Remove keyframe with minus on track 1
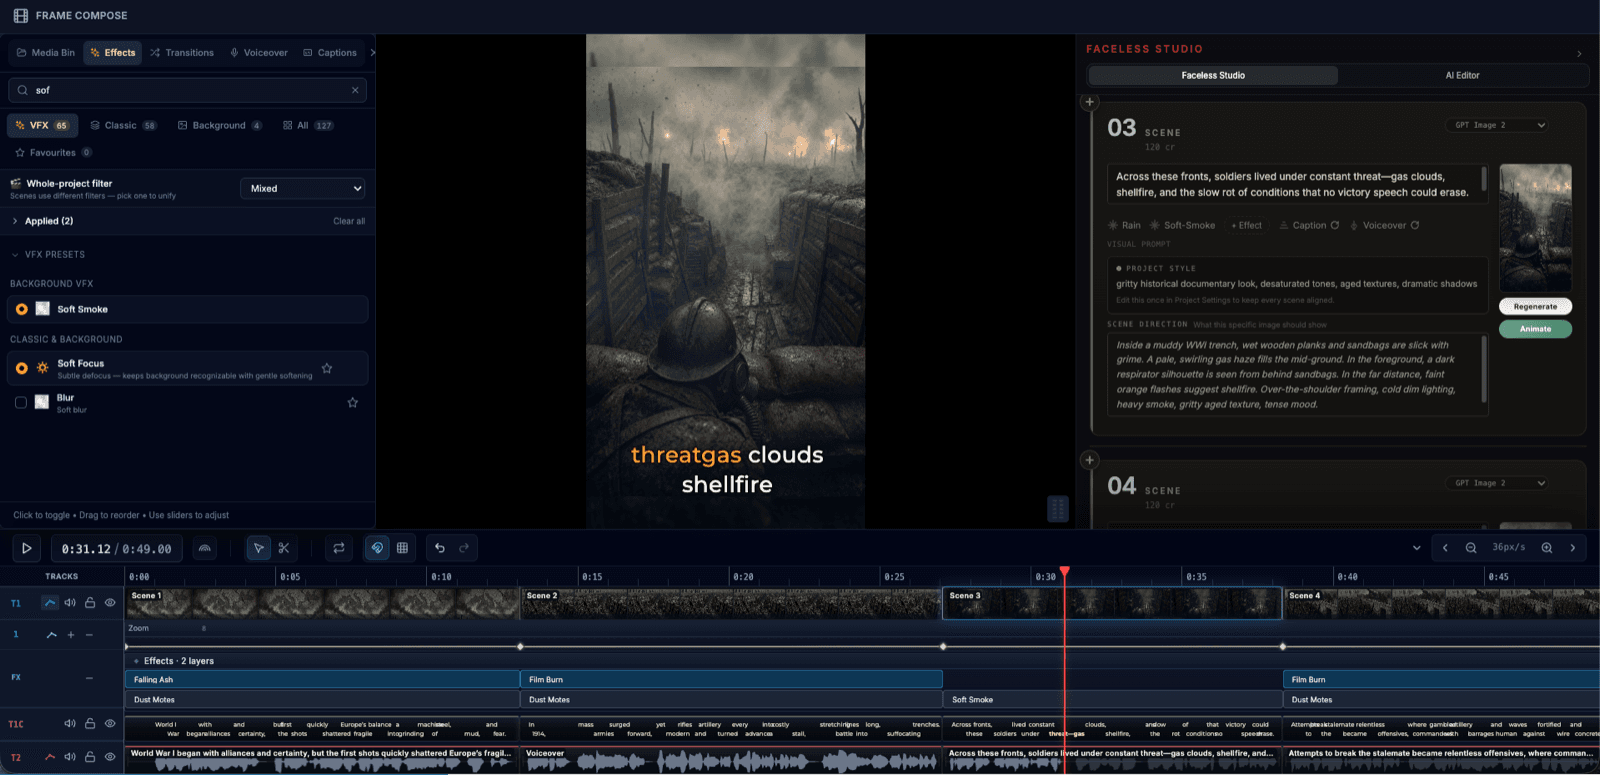Screen dimensions: 1600x775 click(89, 635)
